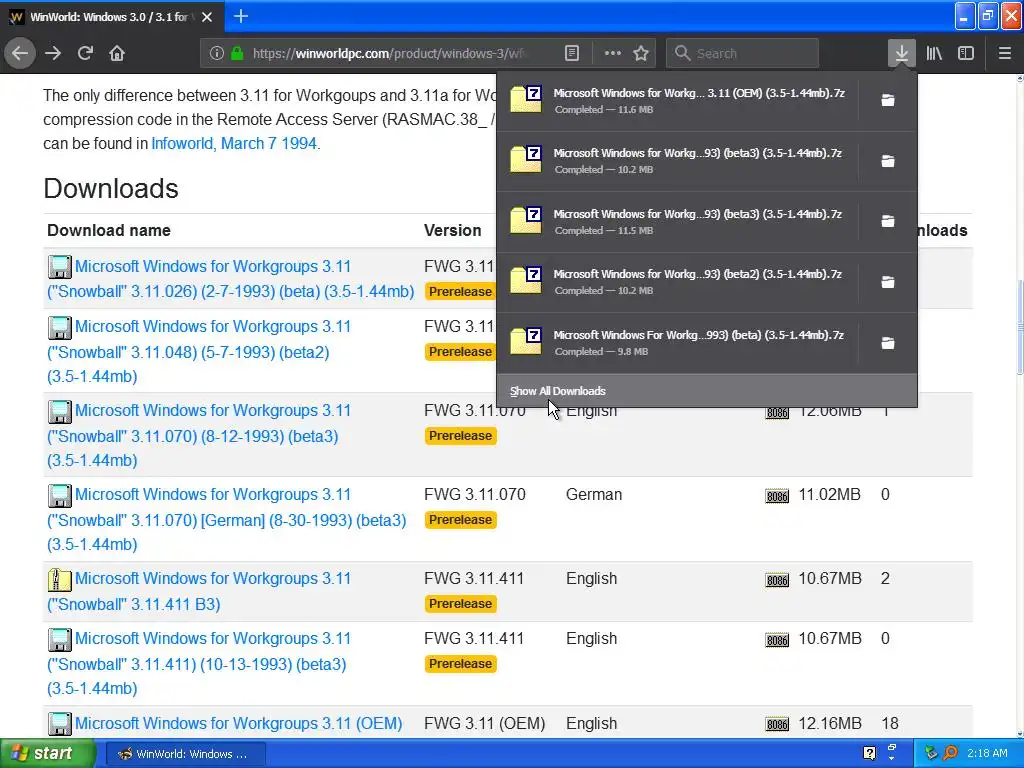Open the page actions three-dot menu

[613, 54]
